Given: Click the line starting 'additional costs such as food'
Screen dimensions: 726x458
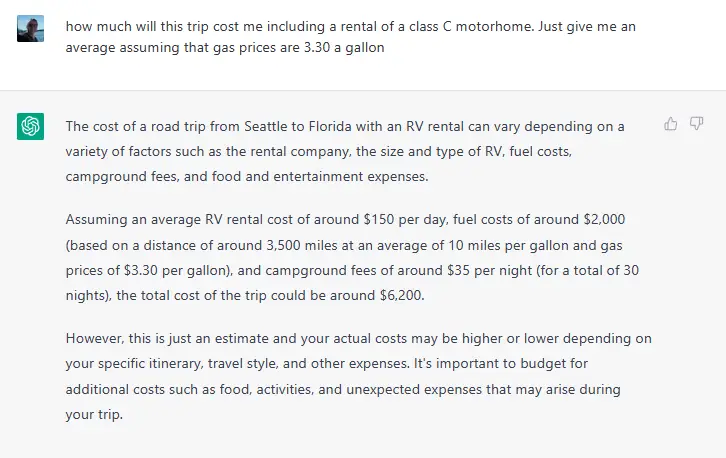Looking at the screenshot, I should (343, 389).
